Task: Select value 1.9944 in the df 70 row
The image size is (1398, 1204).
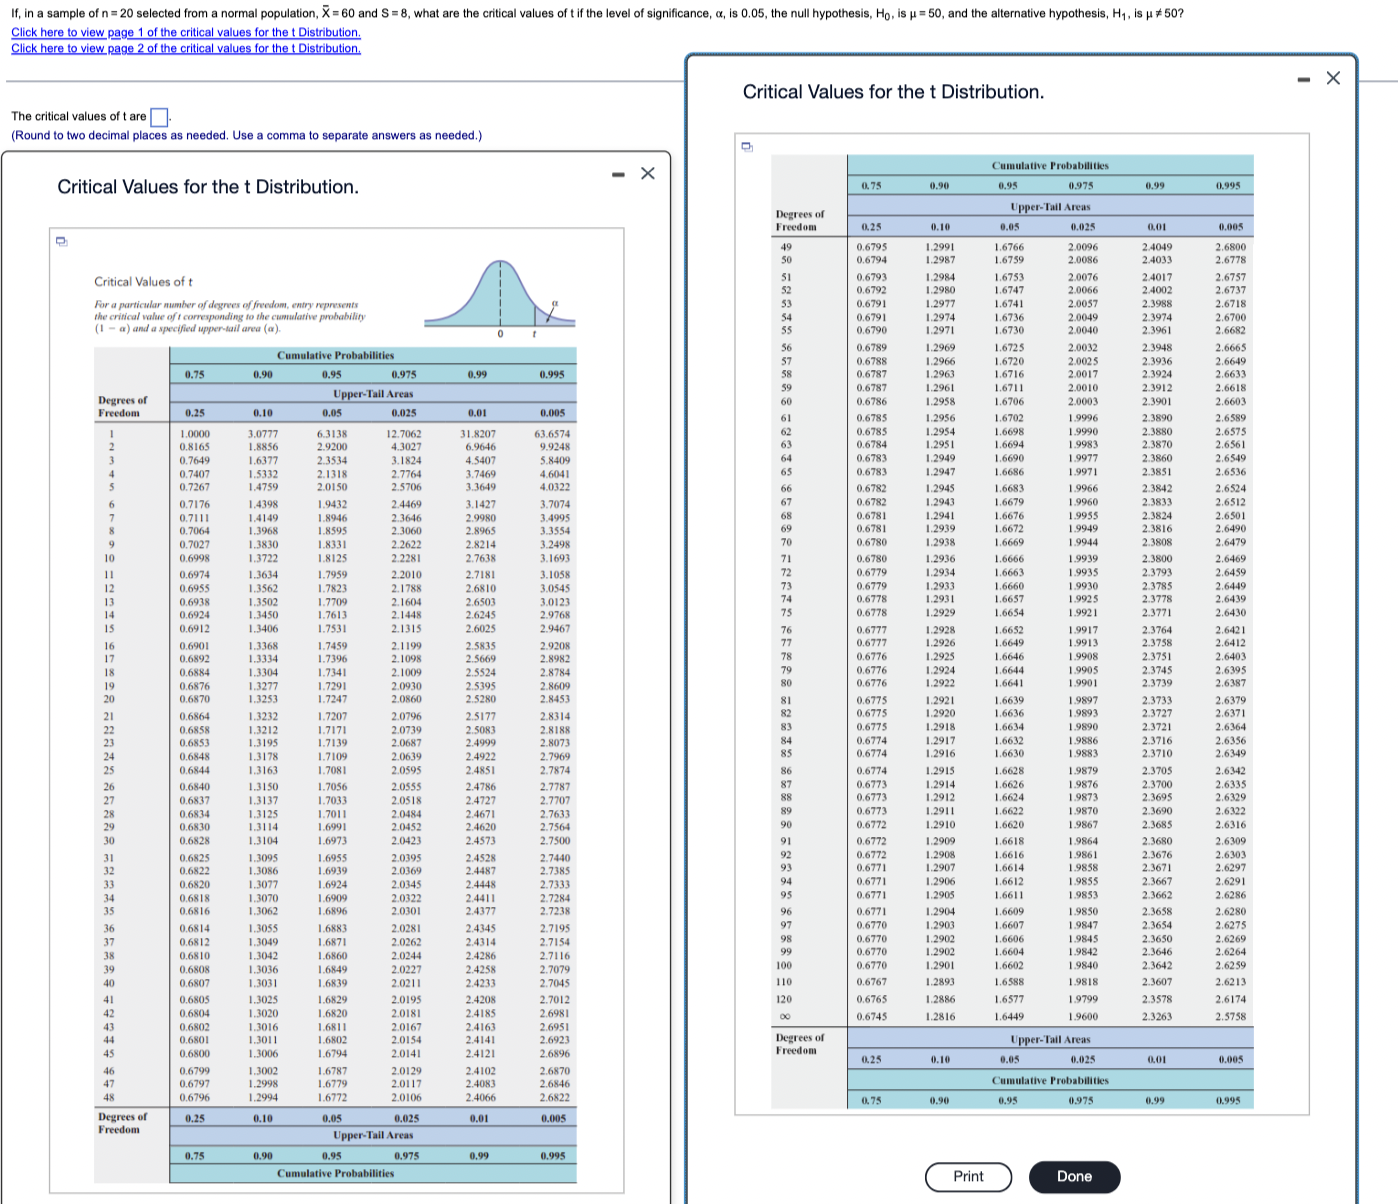Action: point(1083,542)
